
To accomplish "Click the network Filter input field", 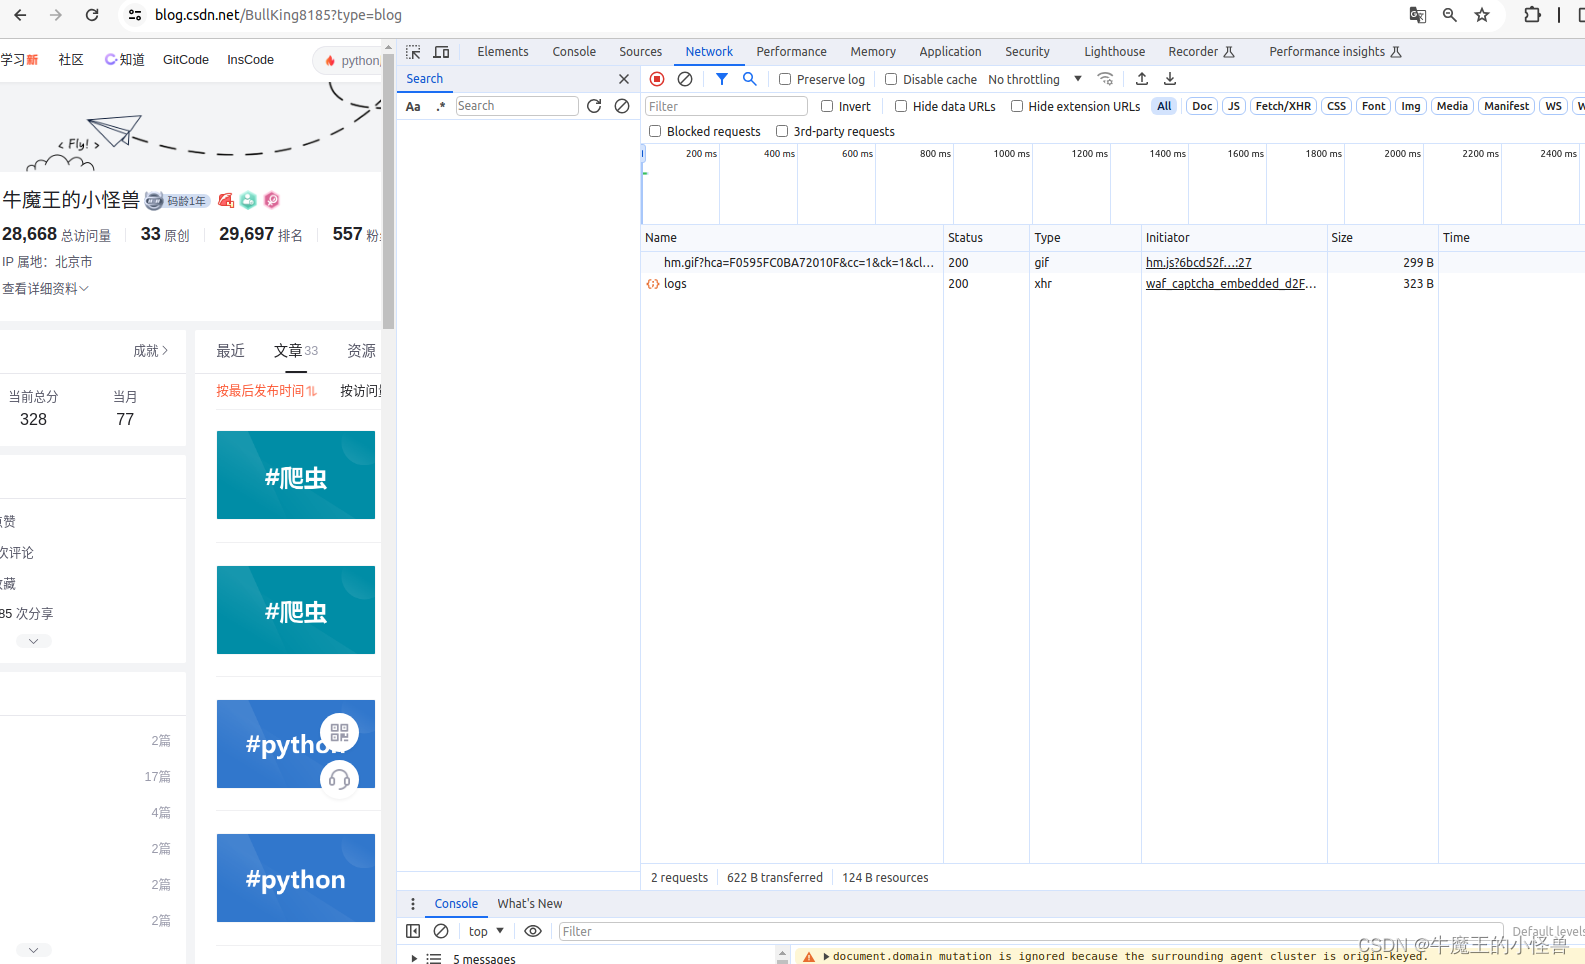I will [x=726, y=106].
